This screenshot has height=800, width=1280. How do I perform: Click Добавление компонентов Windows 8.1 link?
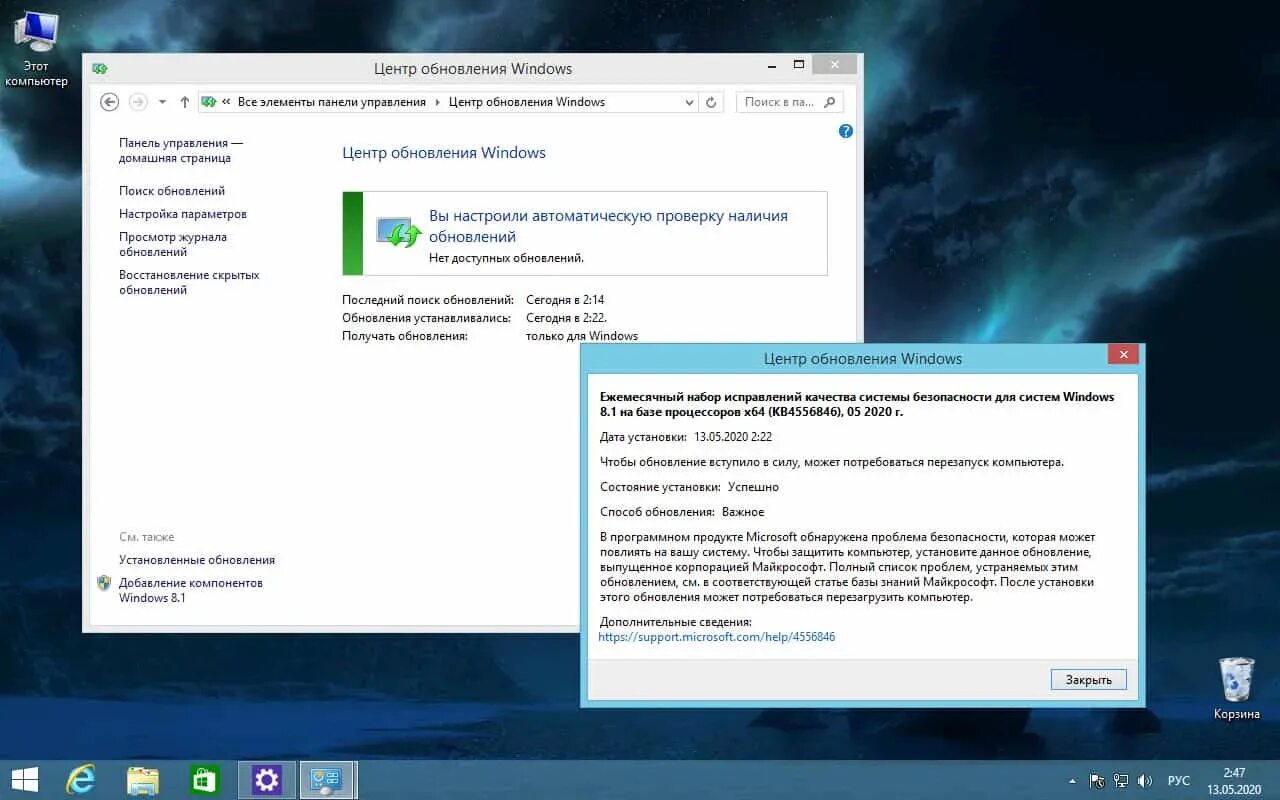coord(191,590)
